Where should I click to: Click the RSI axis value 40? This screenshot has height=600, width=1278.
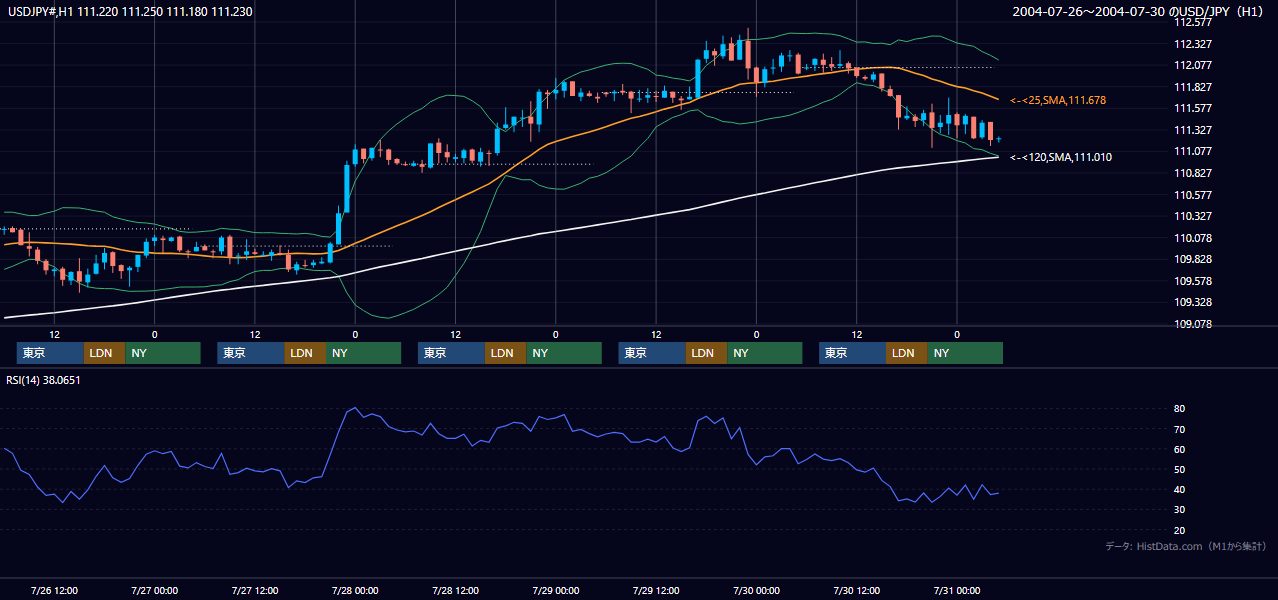coord(1180,489)
